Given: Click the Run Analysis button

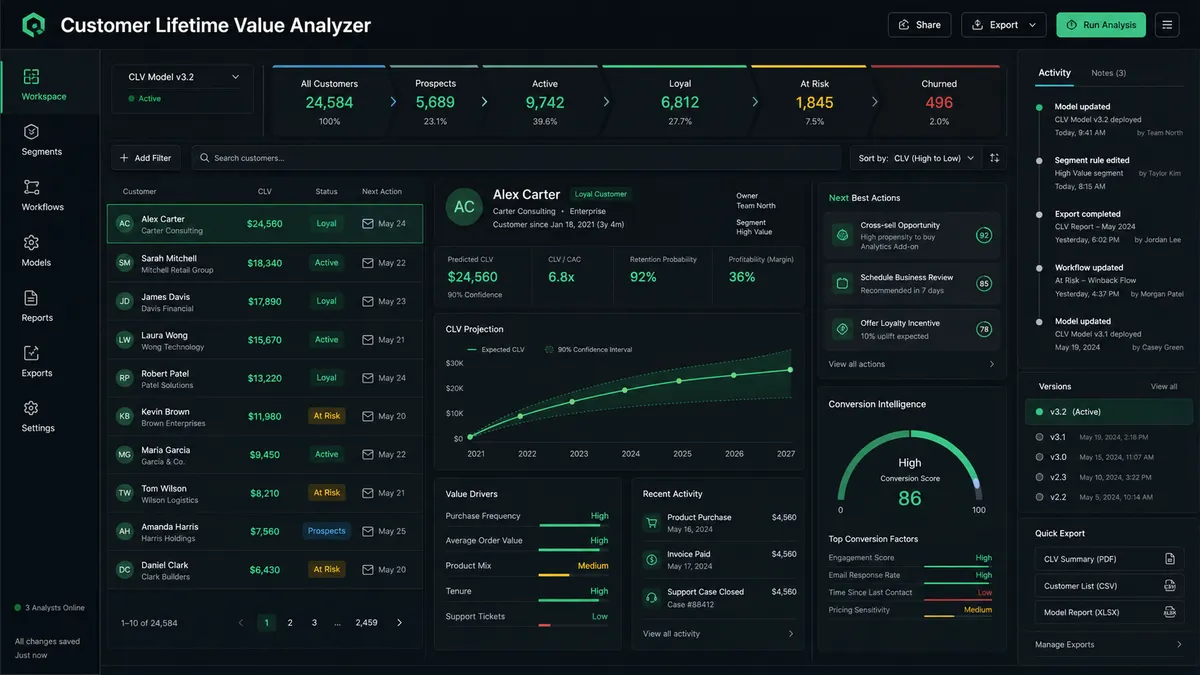Looking at the screenshot, I should click(x=1100, y=25).
